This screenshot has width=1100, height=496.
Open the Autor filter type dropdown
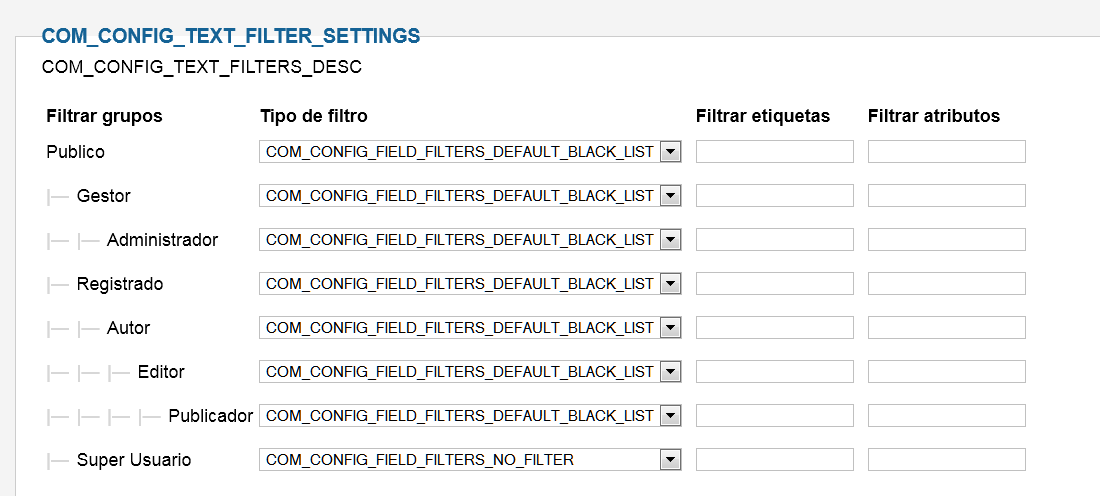click(470, 328)
